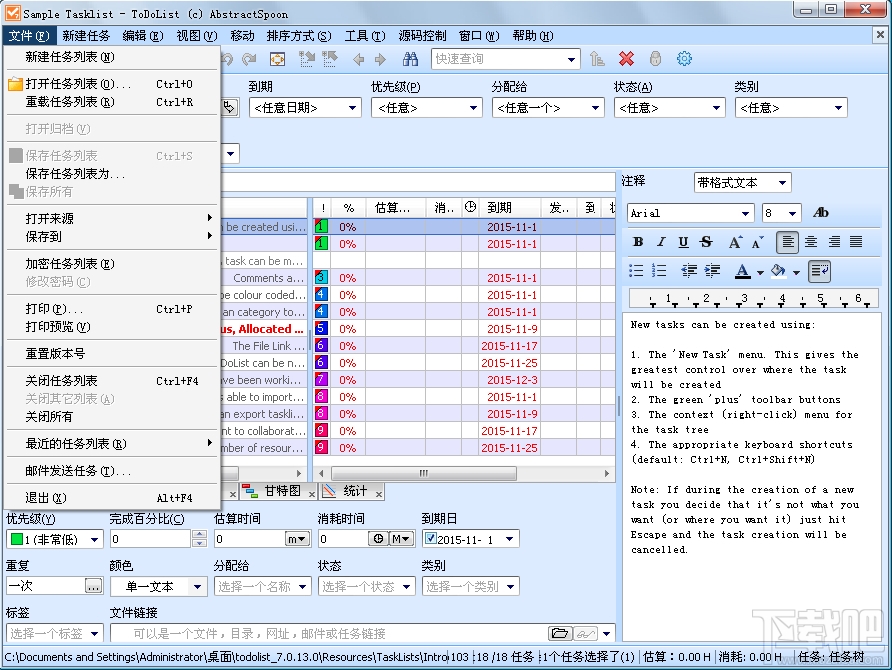The width and height of the screenshot is (892, 670).
Task: Open preferences with blue gear icon
Action: click(684, 59)
